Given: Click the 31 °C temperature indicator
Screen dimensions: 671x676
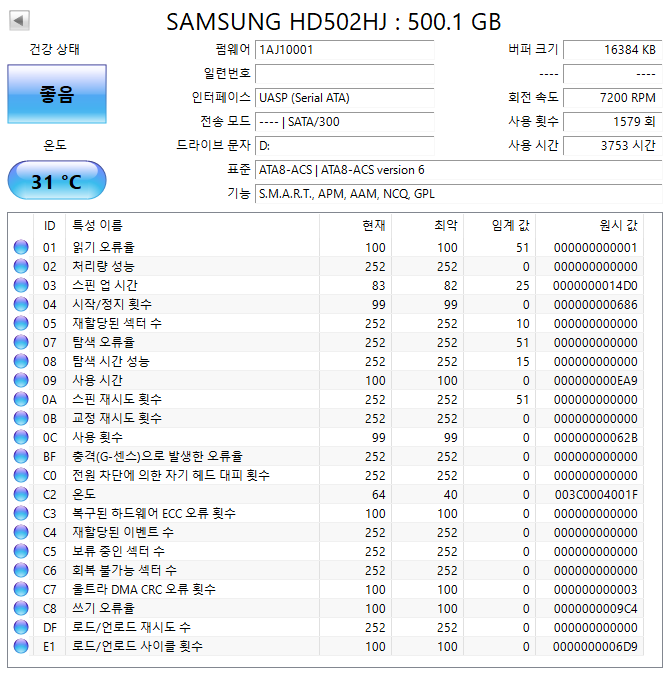Looking at the screenshot, I should click(57, 181).
